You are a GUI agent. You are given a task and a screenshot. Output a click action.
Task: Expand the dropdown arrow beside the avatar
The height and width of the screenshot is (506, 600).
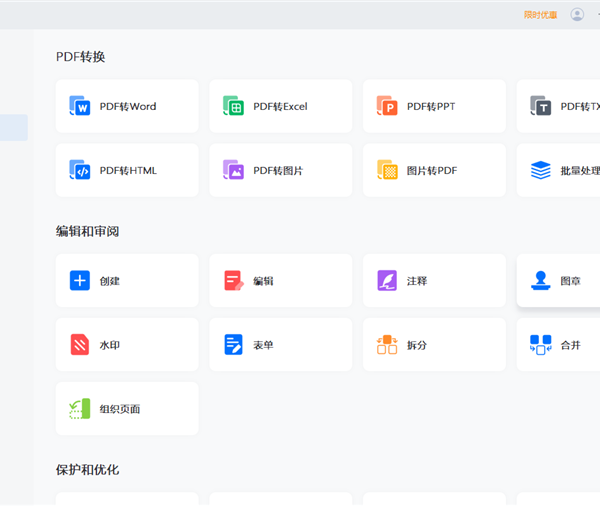597,15
